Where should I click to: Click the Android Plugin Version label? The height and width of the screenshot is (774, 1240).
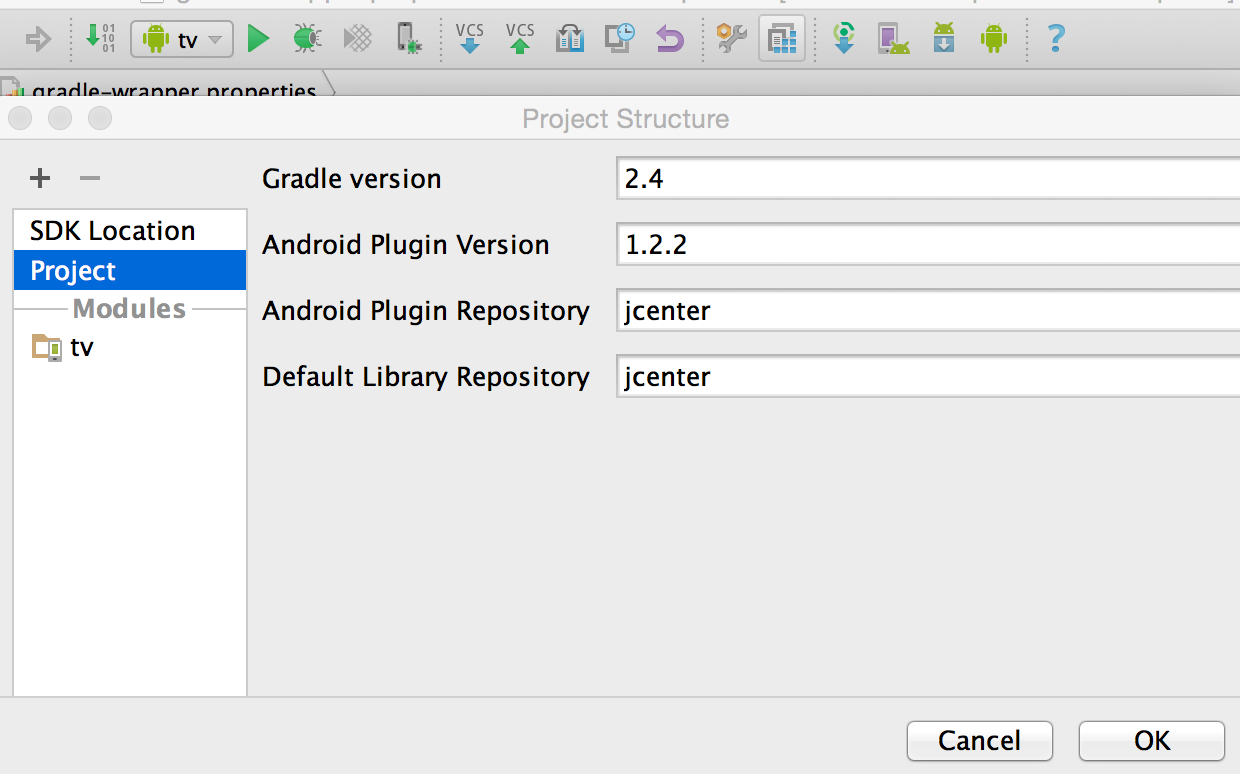406,245
